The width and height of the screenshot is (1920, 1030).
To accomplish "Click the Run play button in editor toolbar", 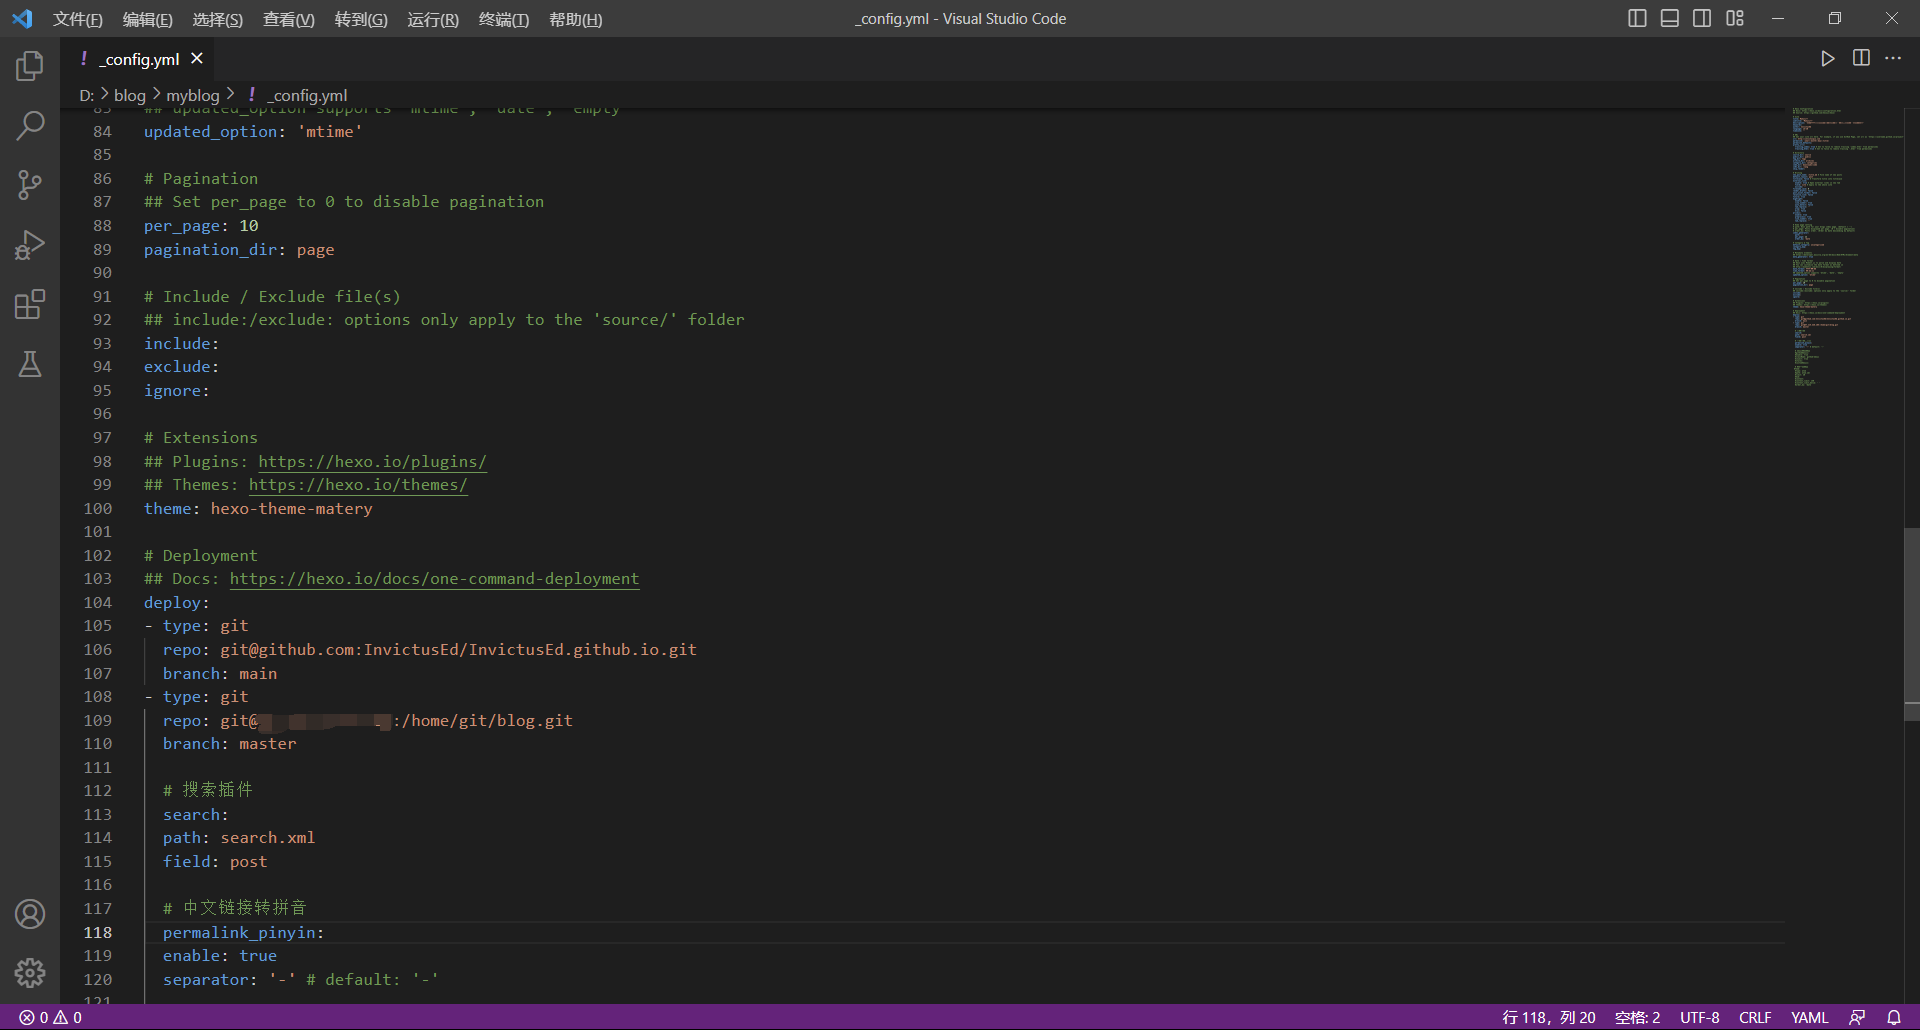I will 1827,59.
